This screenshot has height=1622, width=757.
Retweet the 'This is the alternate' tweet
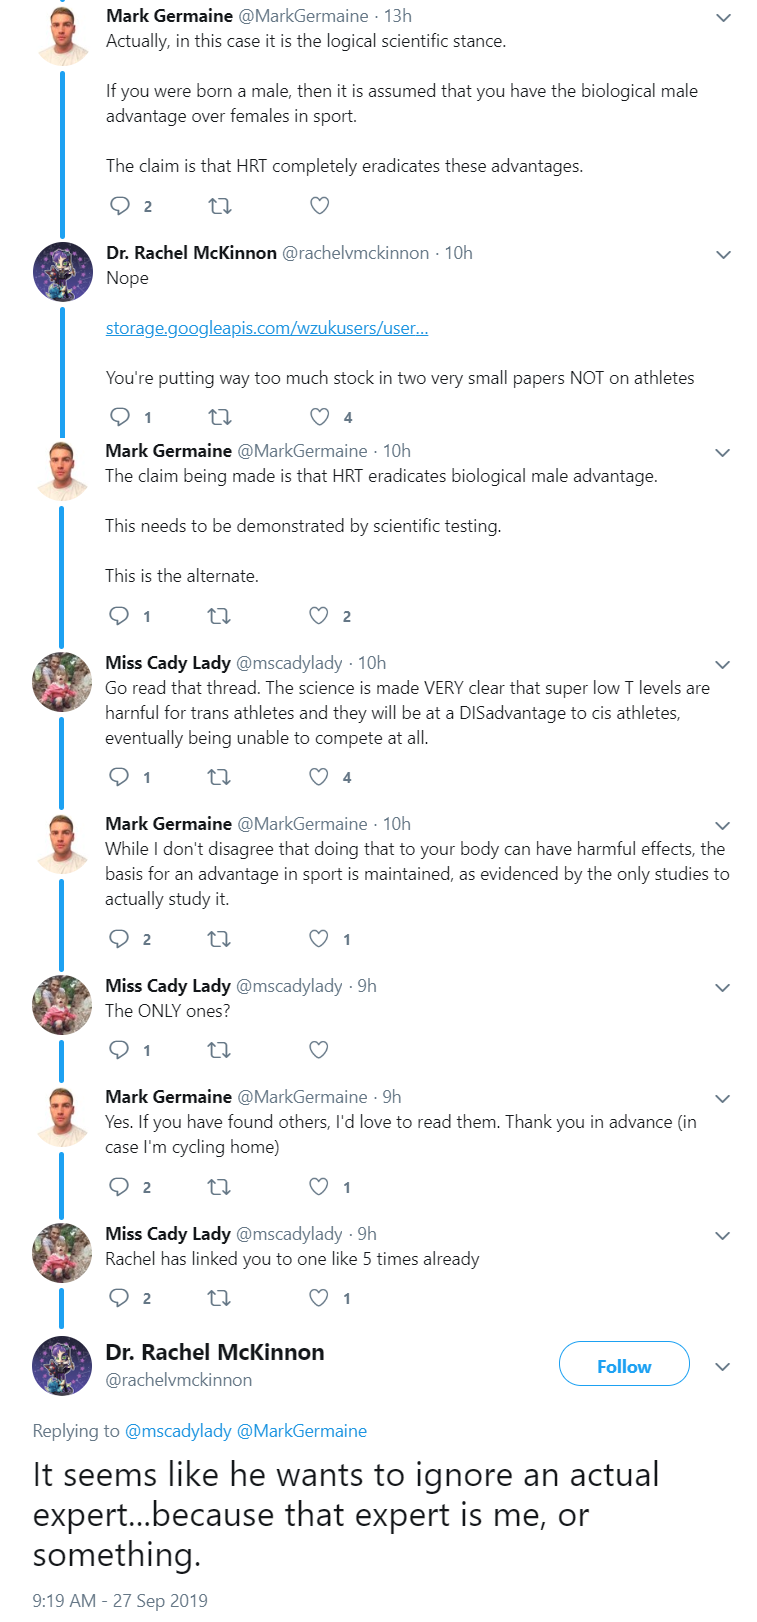coord(219,616)
